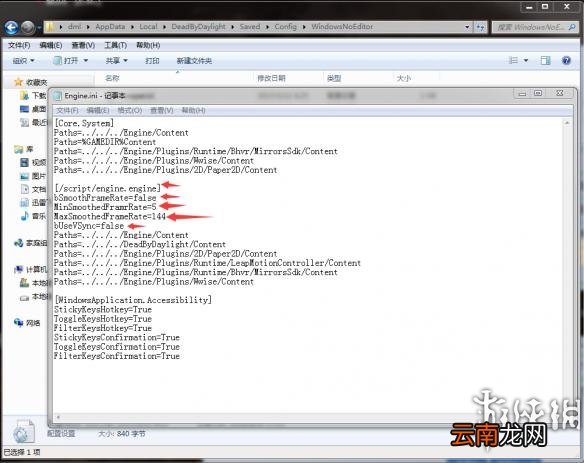Expand the 组织 organize dropdown
The width and height of the screenshot is (584, 463).
pyautogui.click(x=23, y=60)
